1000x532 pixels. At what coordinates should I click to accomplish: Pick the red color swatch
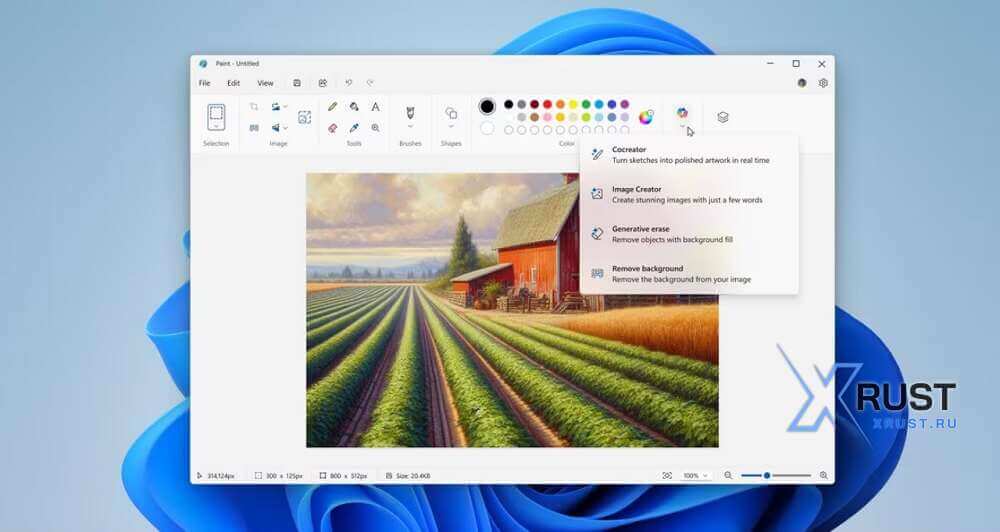point(547,104)
